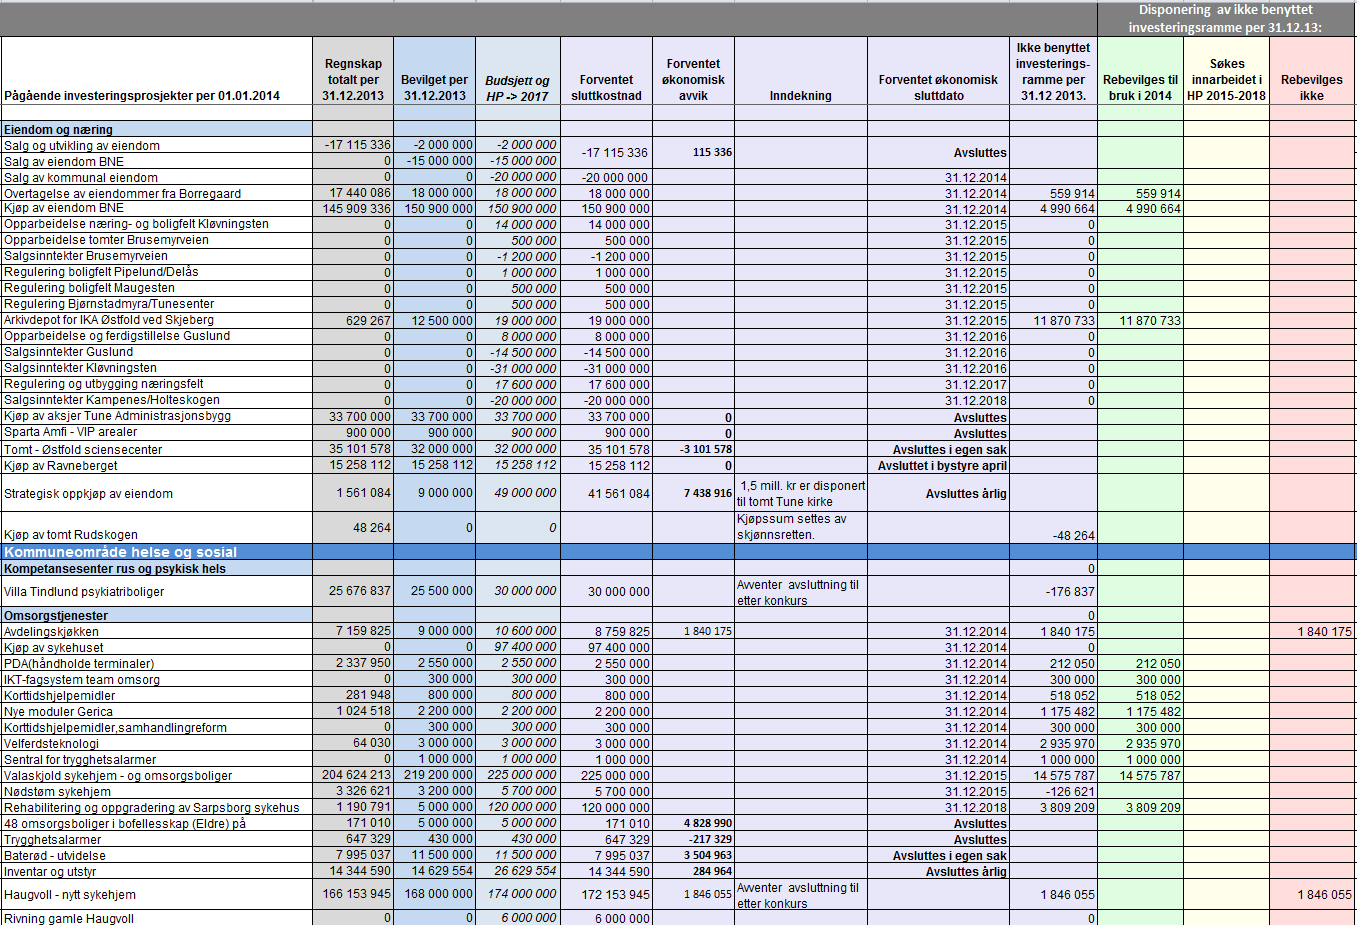1357x925 pixels.
Task: Select 'Rehabilitering og oppgradering av Sarpsborg sykehus'
Action: (152, 808)
